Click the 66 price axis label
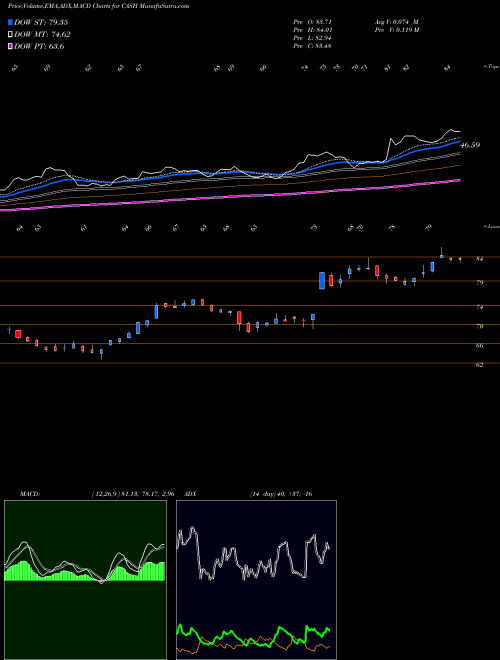The height and width of the screenshot is (660, 500). [479, 346]
